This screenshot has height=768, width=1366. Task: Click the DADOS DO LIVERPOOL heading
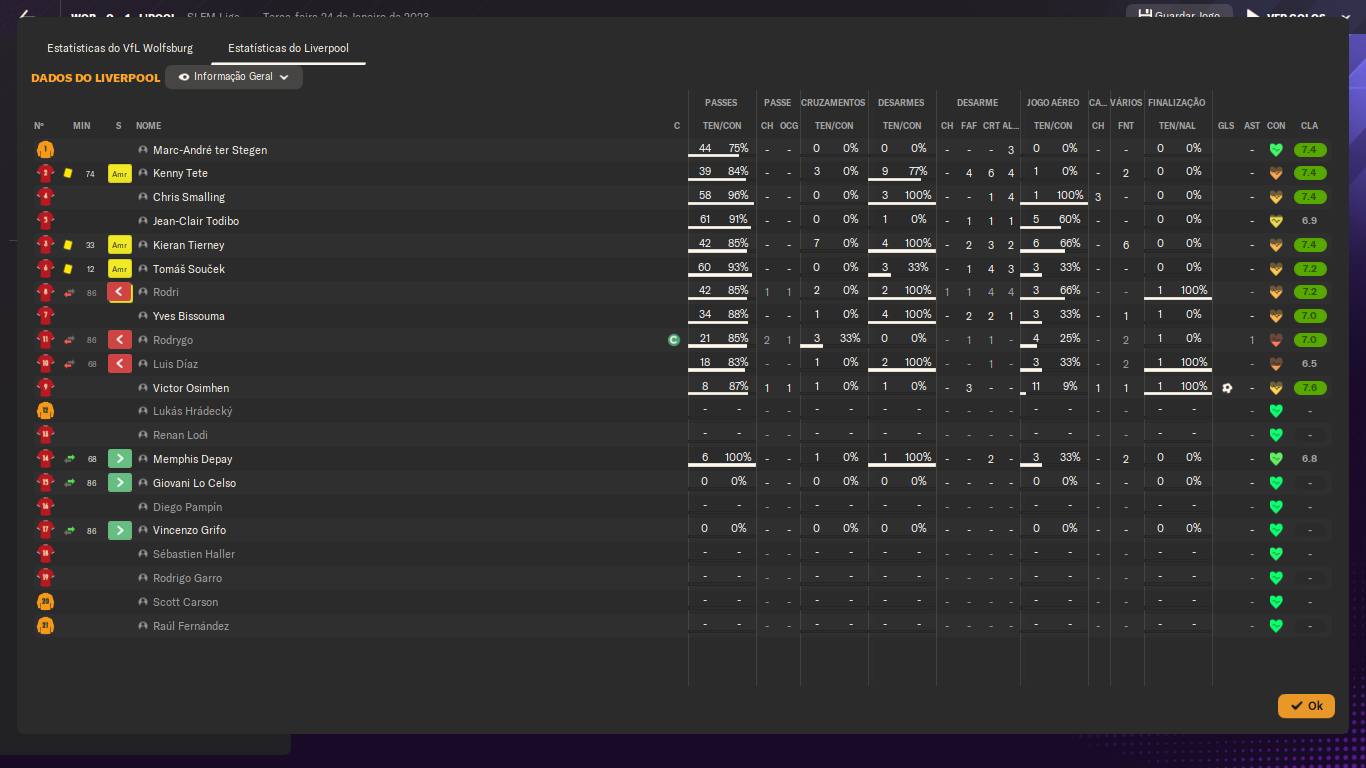(95, 78)
